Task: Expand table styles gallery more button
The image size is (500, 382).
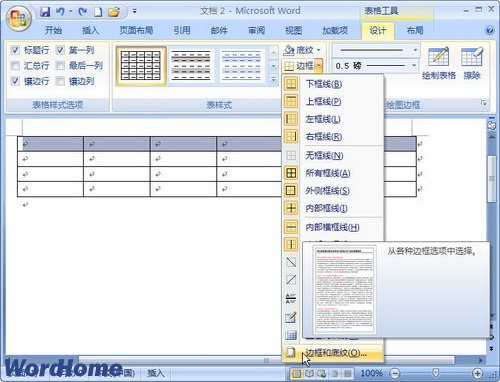Action: [x=273, y=80]
